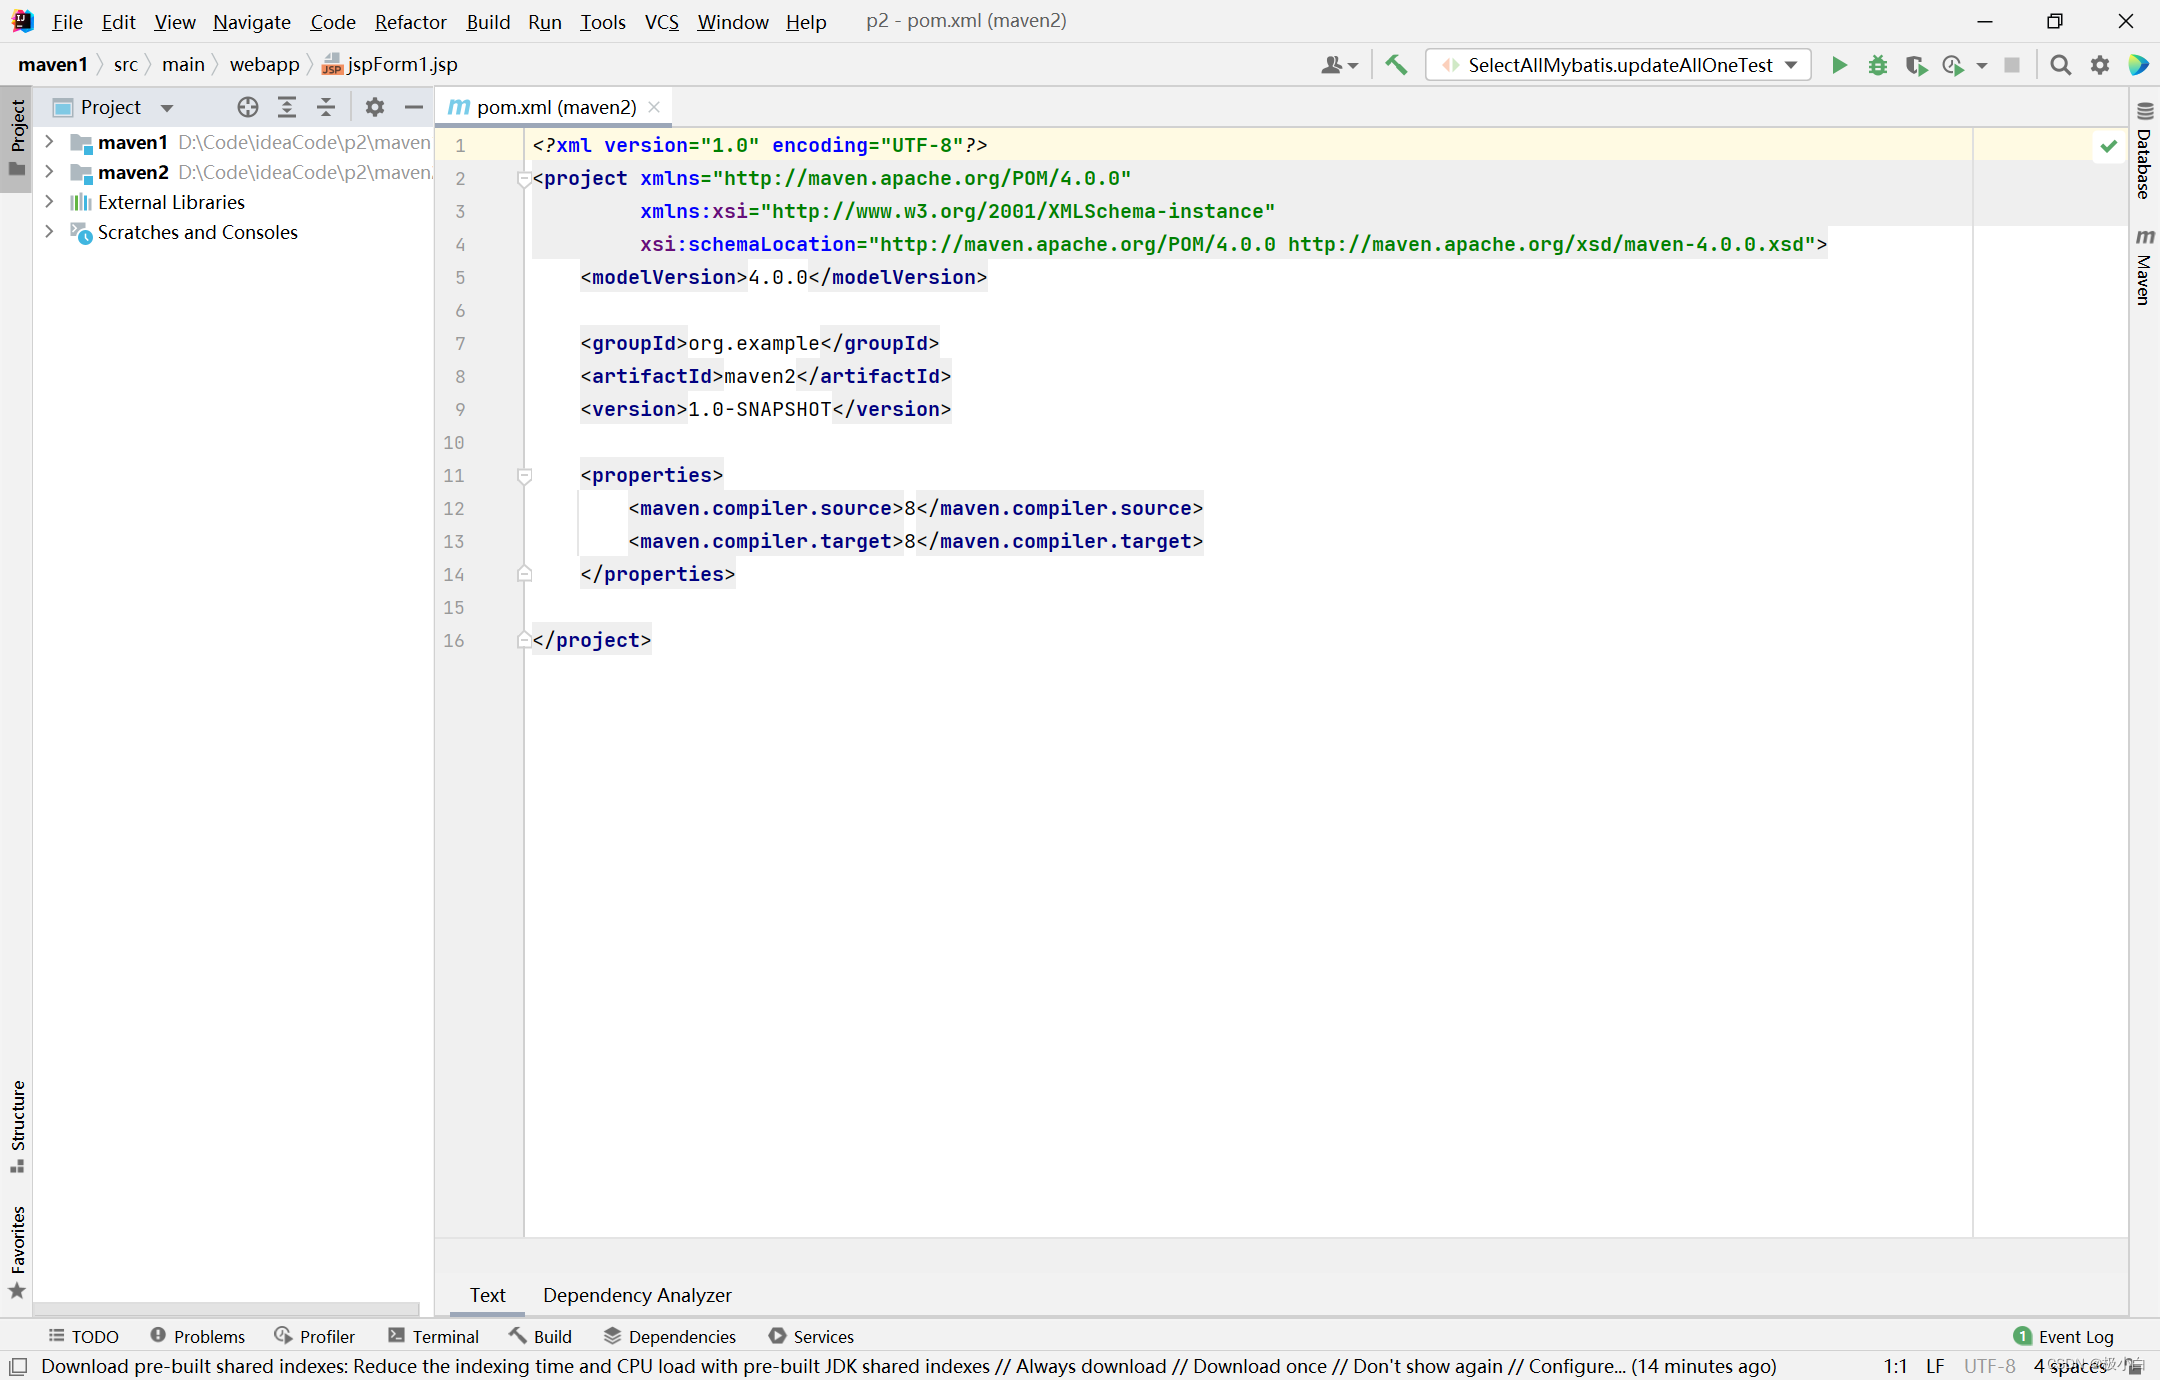Open the Window menu

pyautogui.click(x=732, y=21)
